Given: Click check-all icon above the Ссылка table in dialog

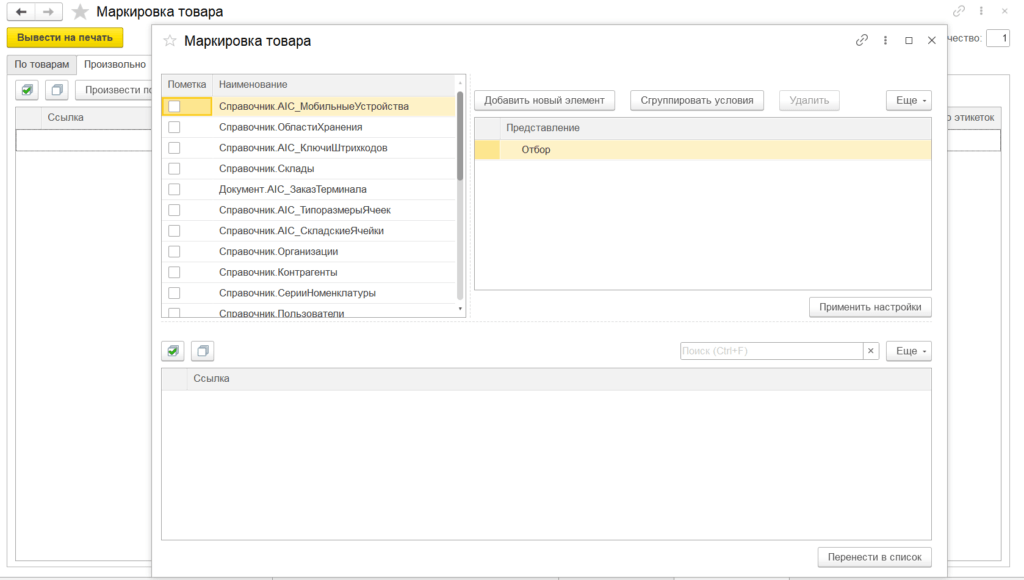Looking at the screenshot, I should coord(174,351).
